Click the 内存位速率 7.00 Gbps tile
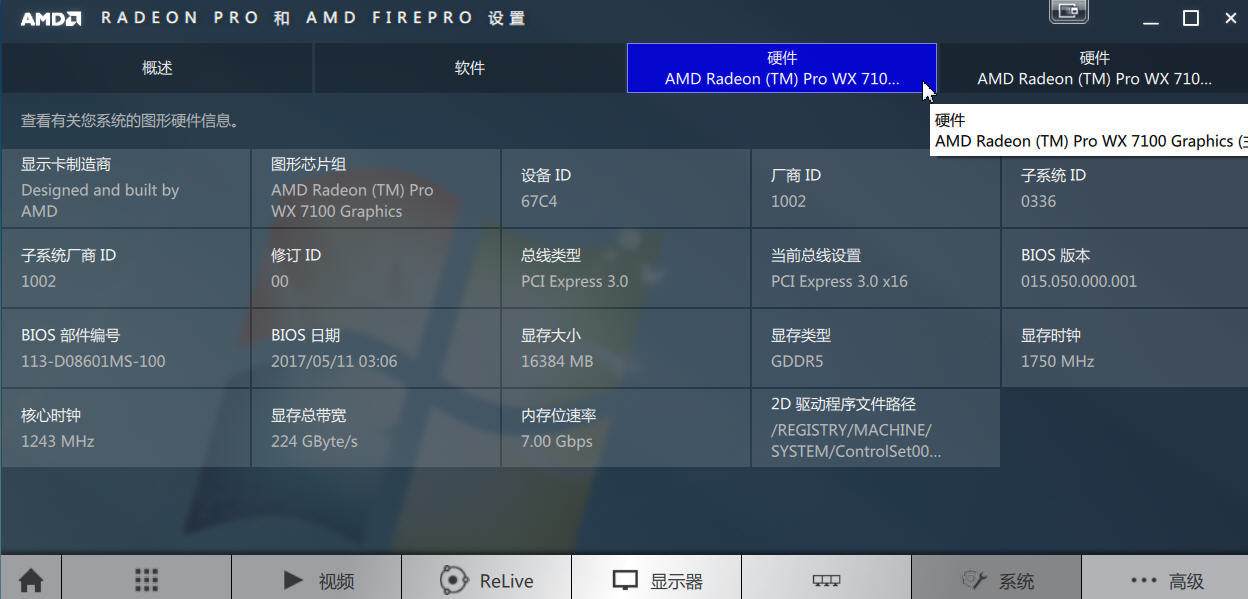1248x599 pixels. pyautogui.click(x=625, y=428)
